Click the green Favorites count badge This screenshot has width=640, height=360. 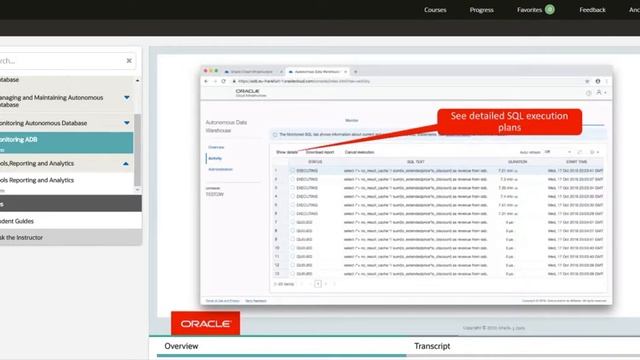click(x=550, y=9)
